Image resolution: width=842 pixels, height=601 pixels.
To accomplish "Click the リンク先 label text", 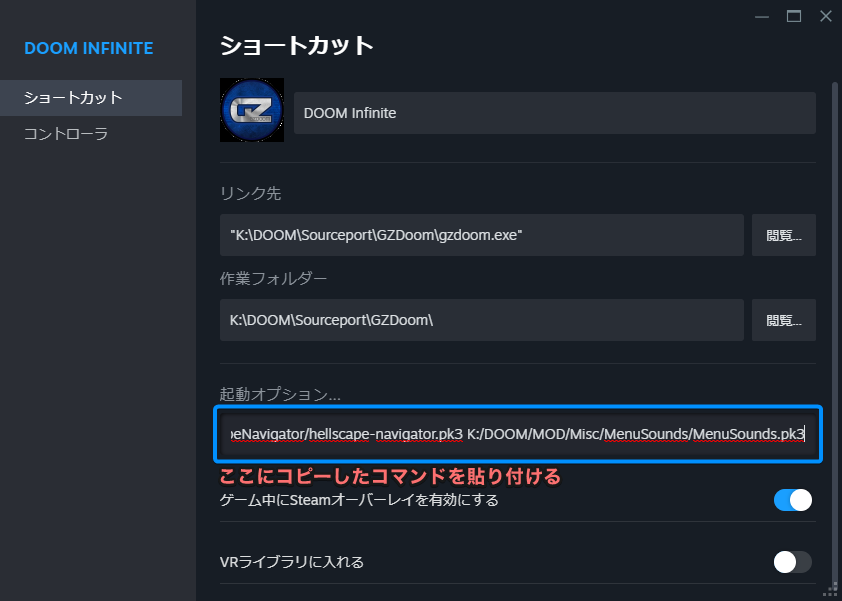I will pos(250,193).
